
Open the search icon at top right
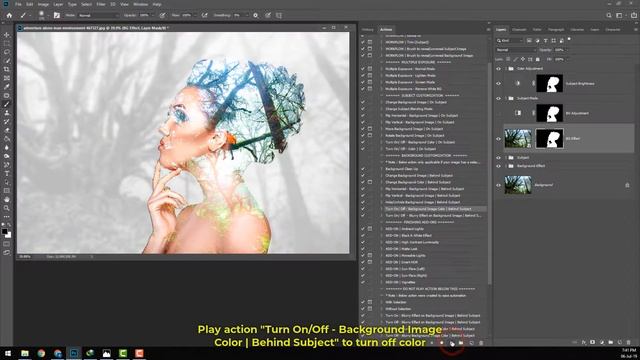coord(609,16)
